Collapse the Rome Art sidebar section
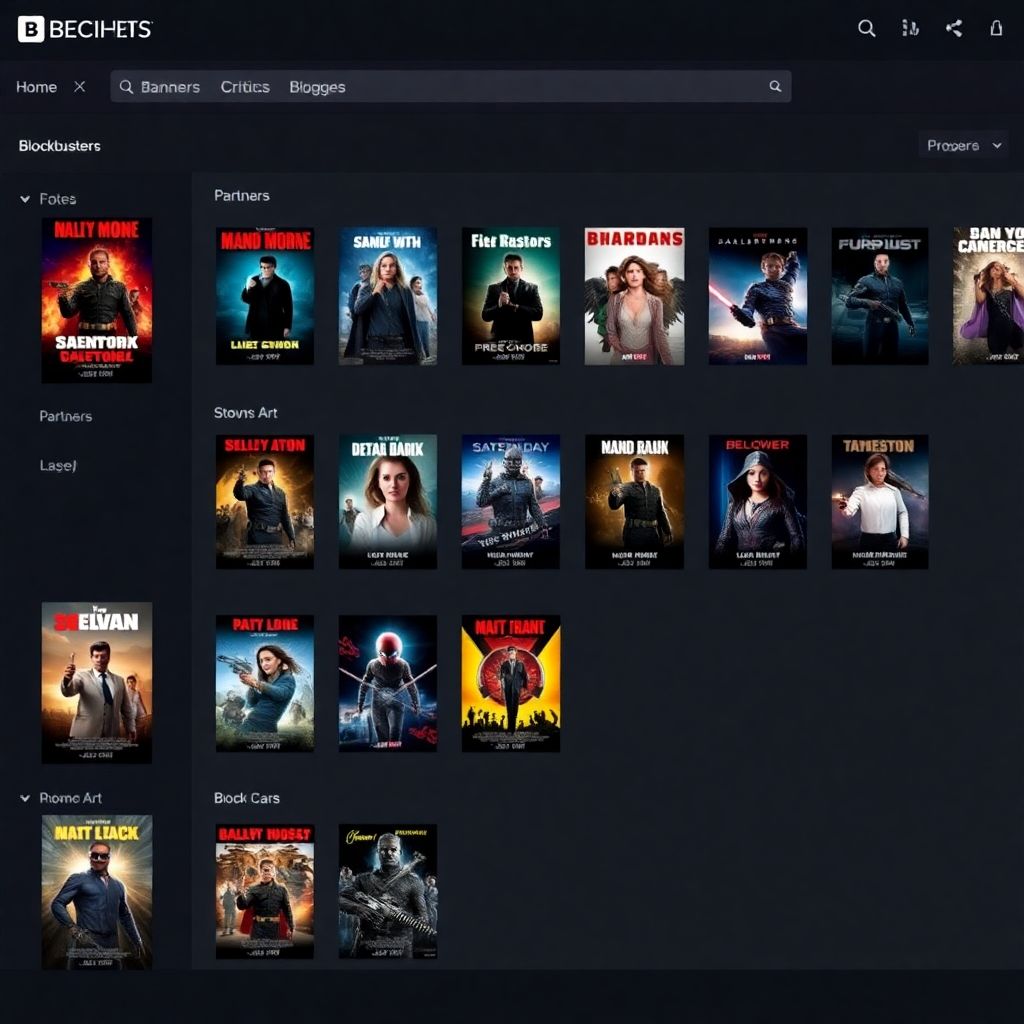 (25, 798)
